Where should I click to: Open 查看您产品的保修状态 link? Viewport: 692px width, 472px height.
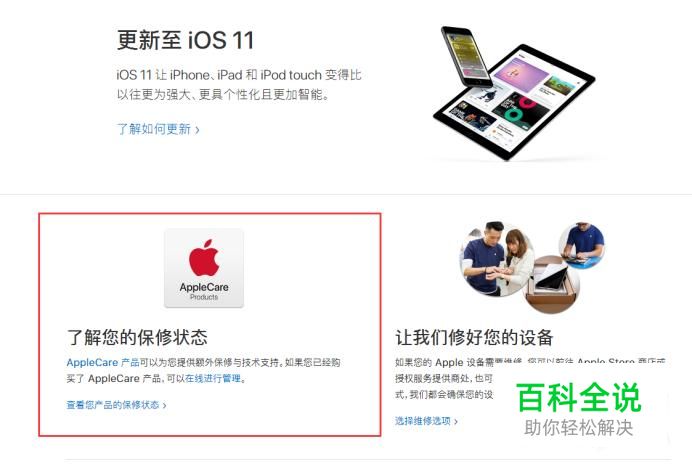click(113, 405)
